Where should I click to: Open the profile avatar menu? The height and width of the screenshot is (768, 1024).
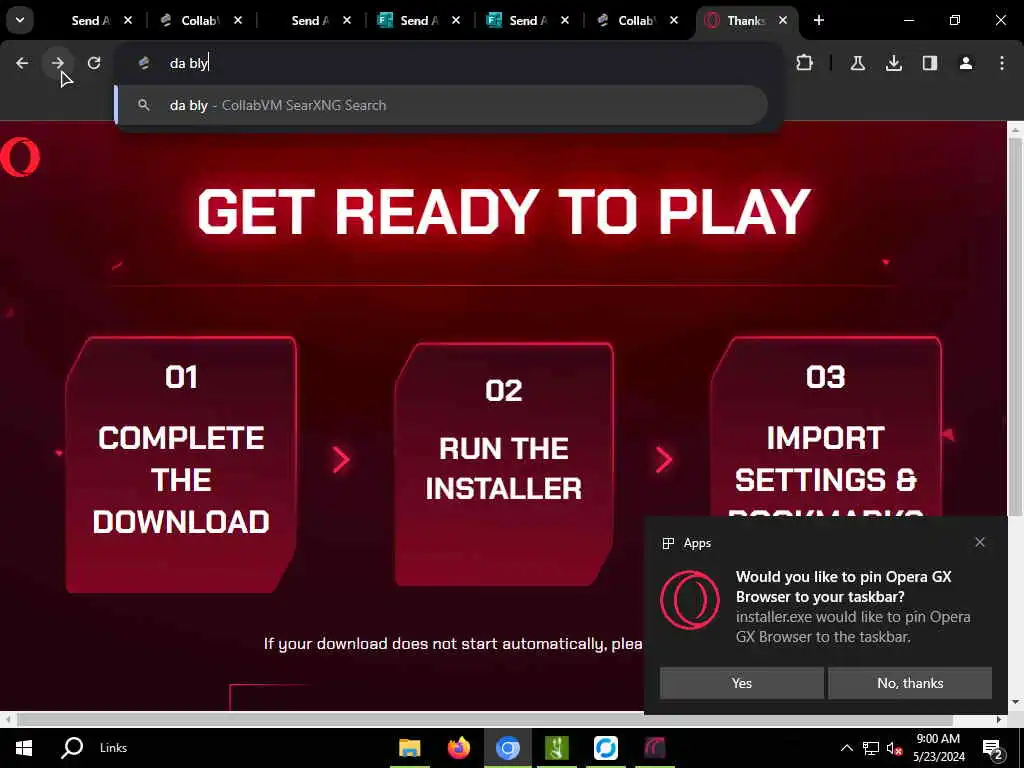click(966, 63)
